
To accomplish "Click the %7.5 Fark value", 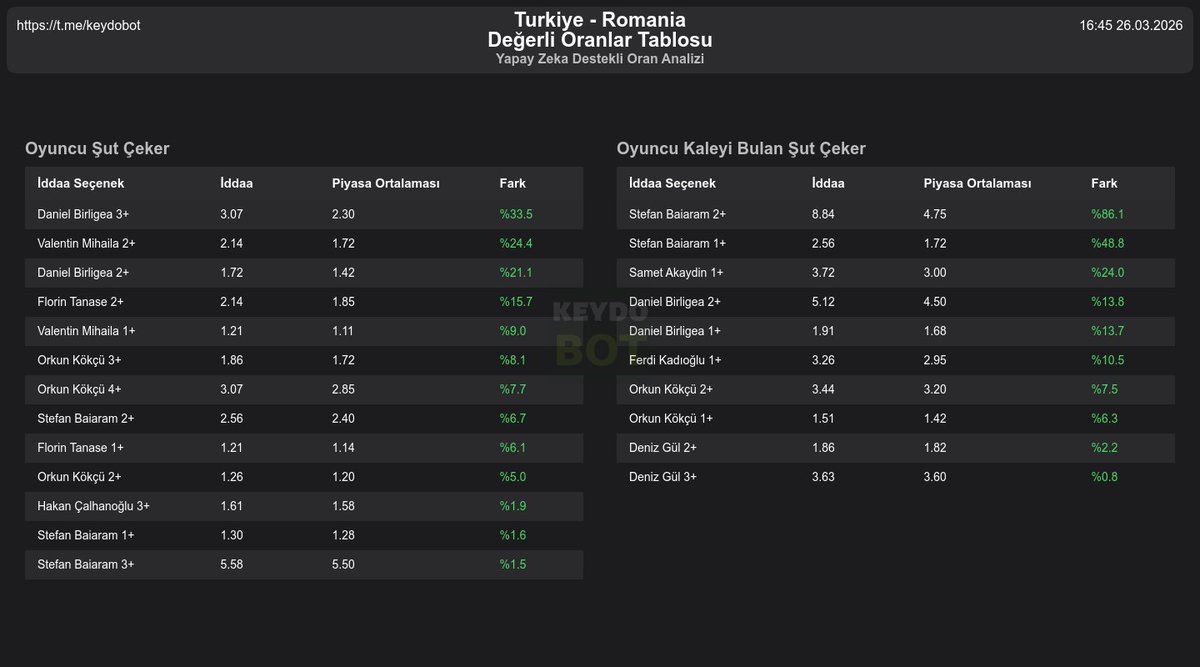I will click(x=1105, y=389).
